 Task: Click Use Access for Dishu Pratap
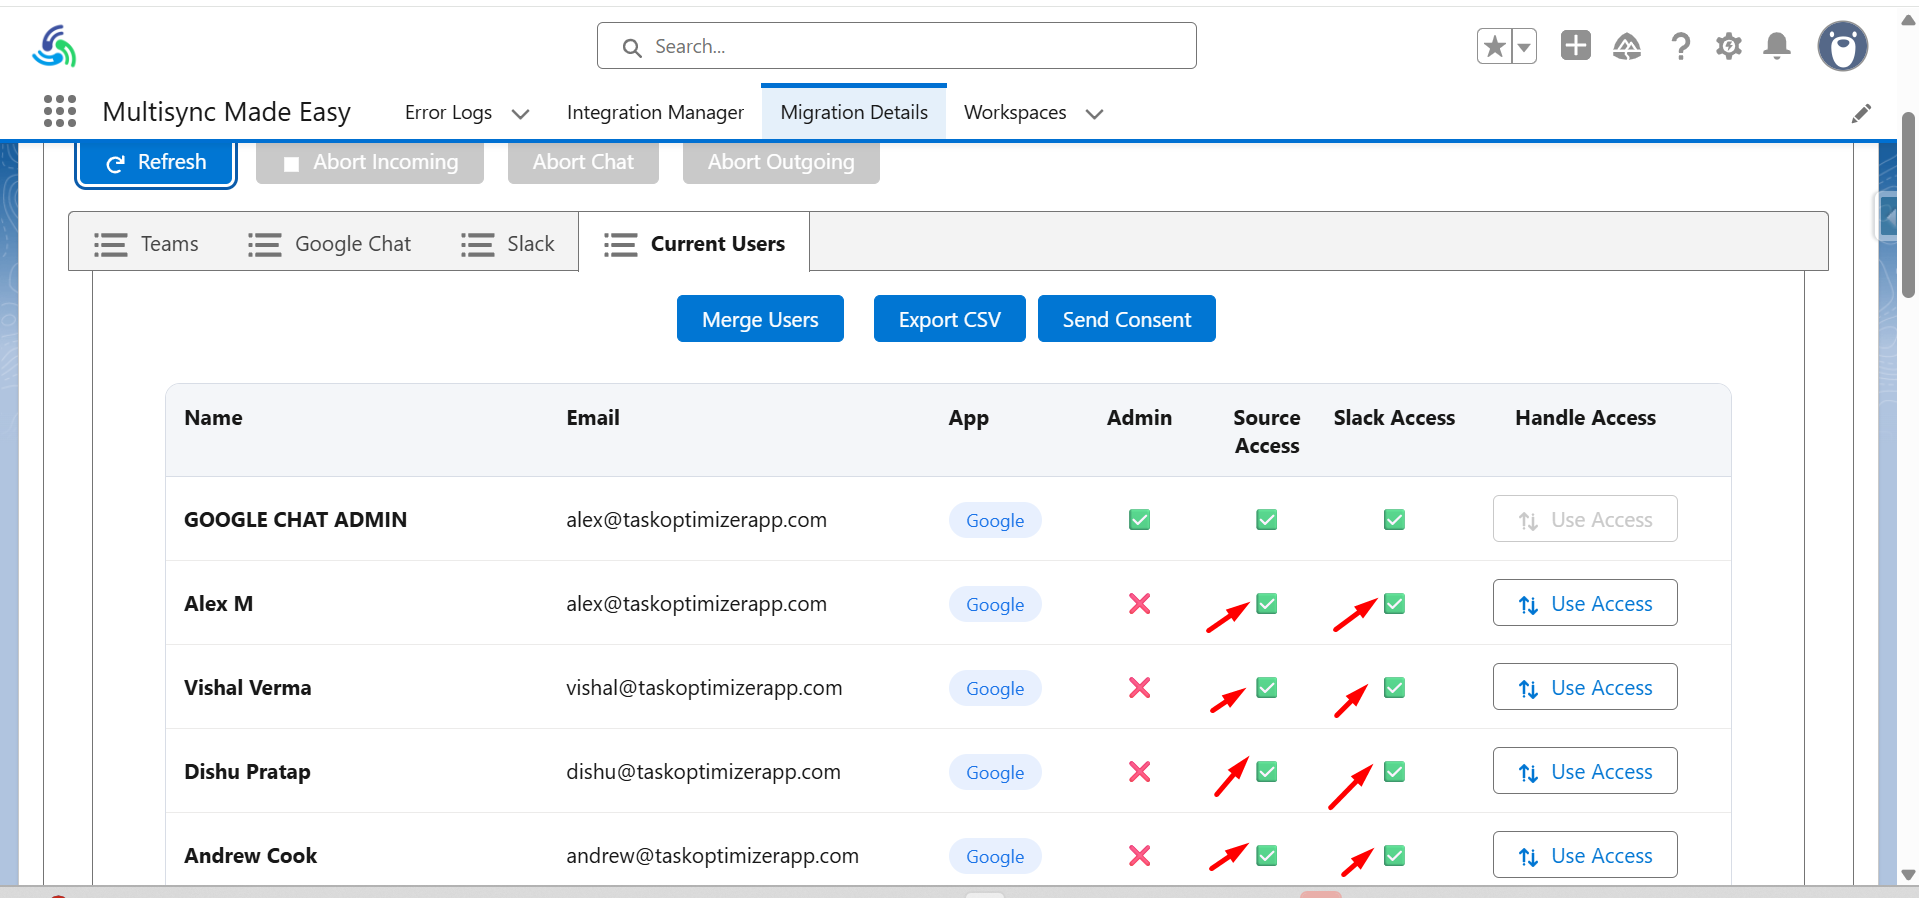pyautogui.click(x=1585, y=771)
